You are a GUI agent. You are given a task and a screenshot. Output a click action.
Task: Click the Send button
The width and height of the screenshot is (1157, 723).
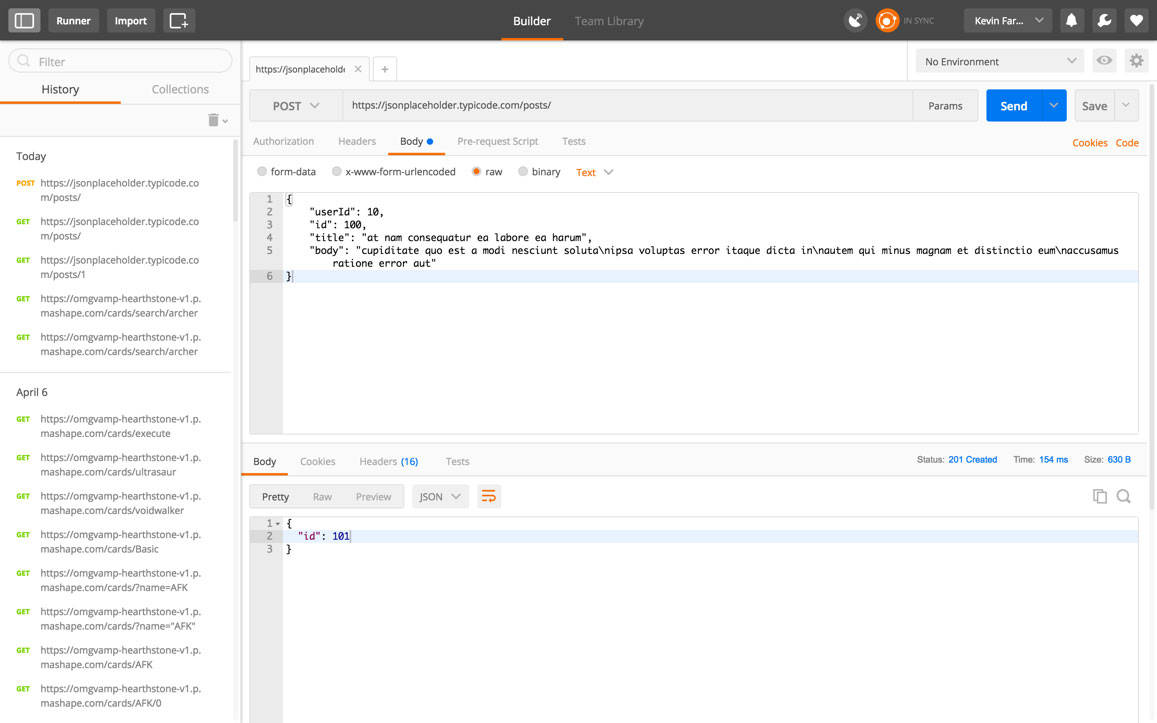click(1013, 105)
